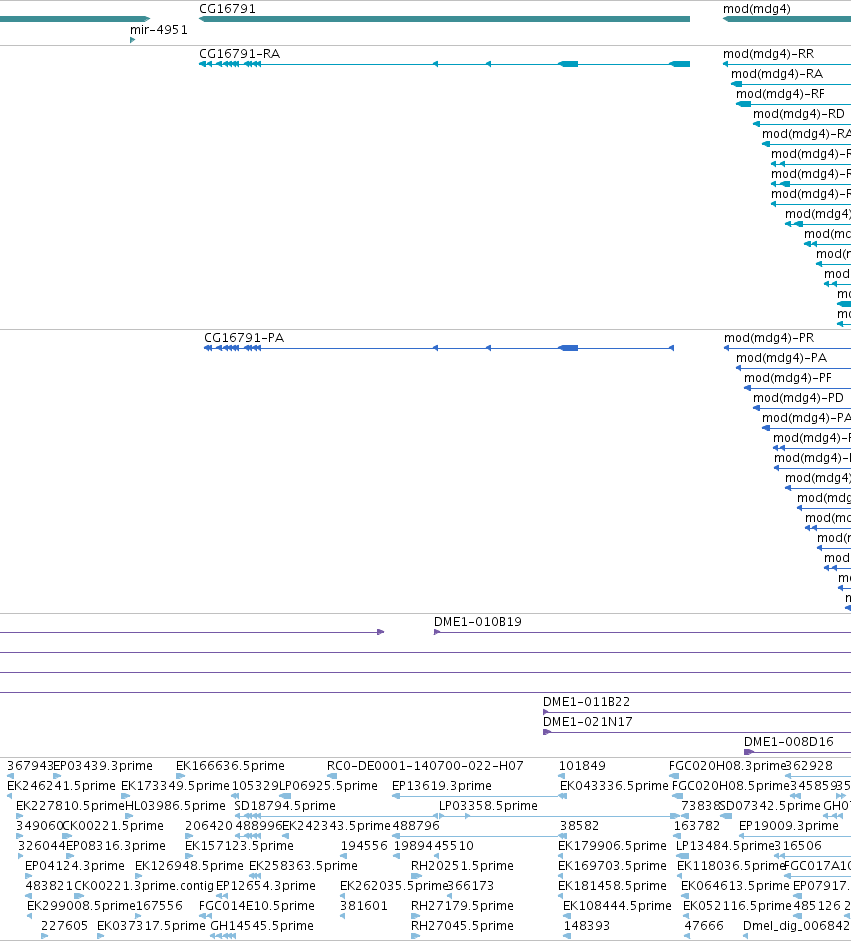The height and width of the screenshot is (941, 851).
Task: Select EST LP06925.5prime
Action: click(328, 786)
